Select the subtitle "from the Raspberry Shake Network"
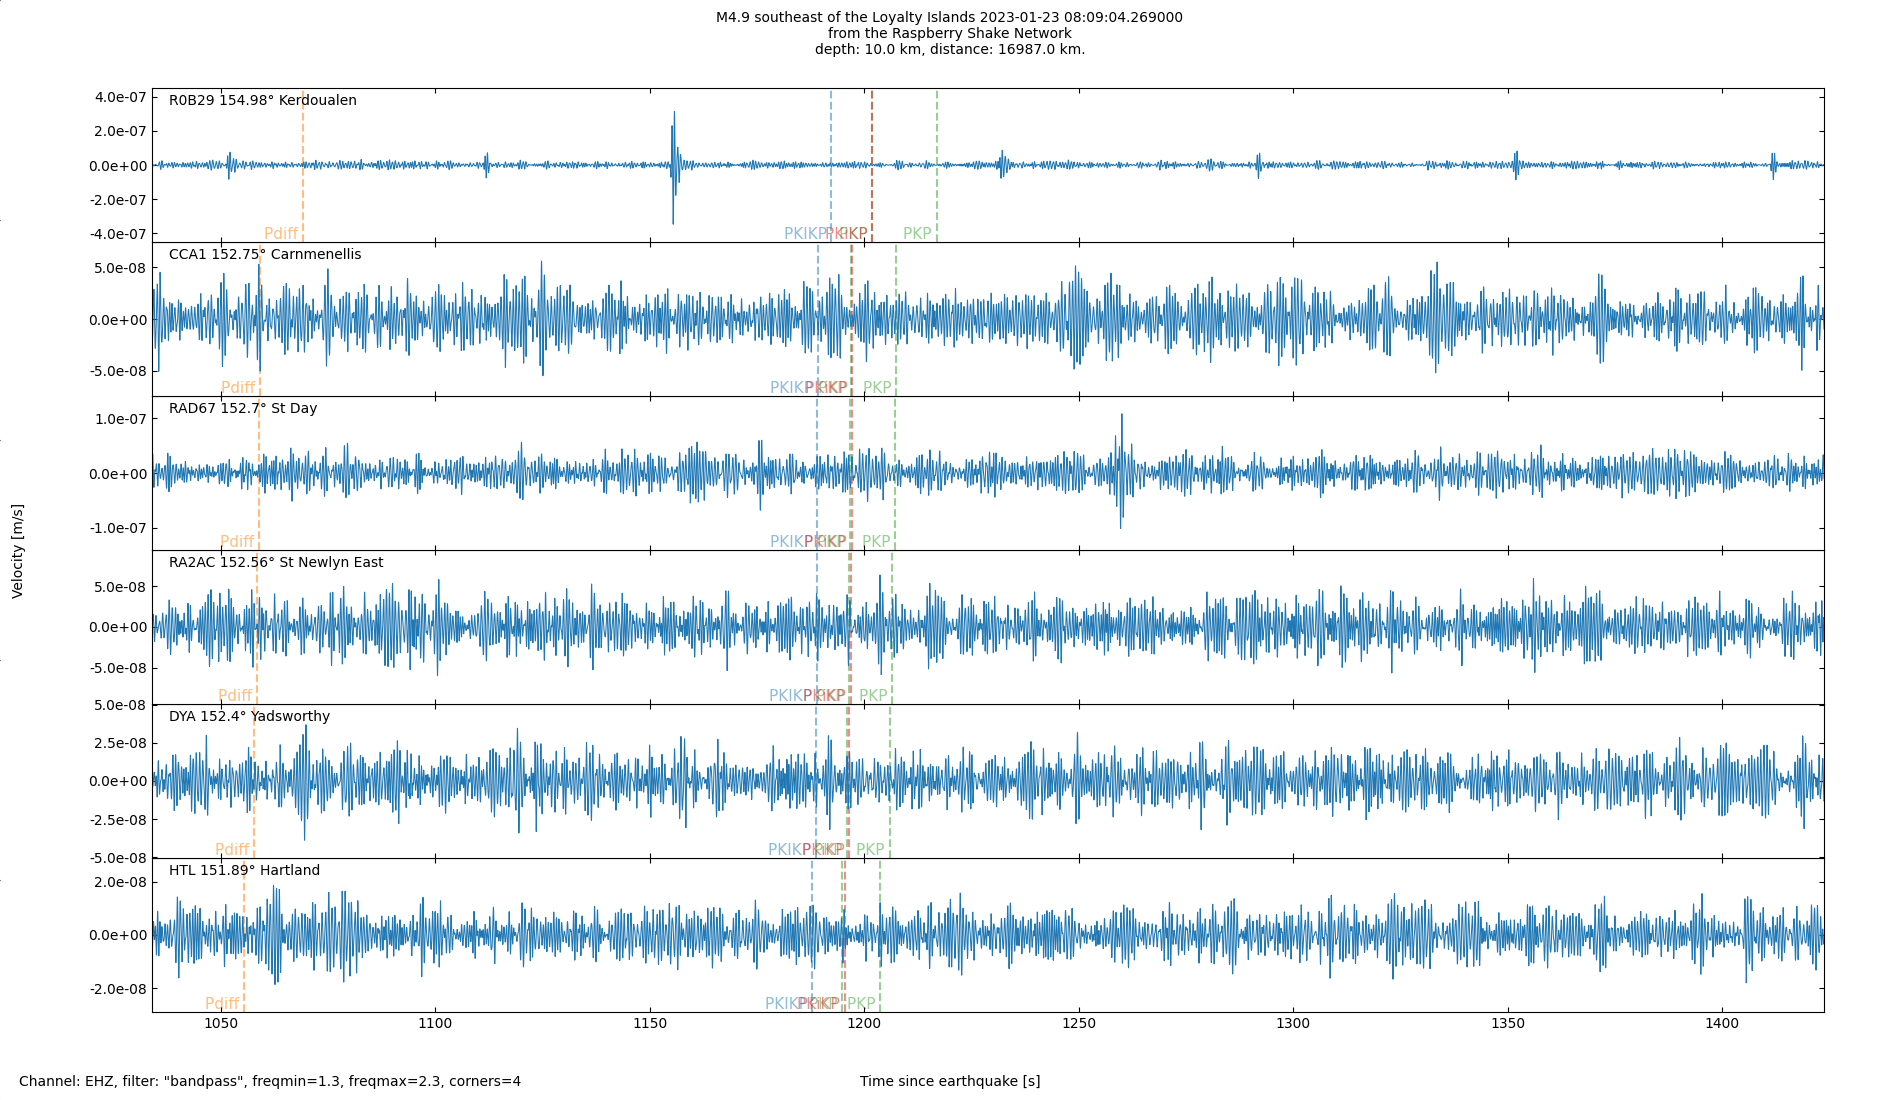The width and height of the screenshot is (1900, 1100). 950,33
